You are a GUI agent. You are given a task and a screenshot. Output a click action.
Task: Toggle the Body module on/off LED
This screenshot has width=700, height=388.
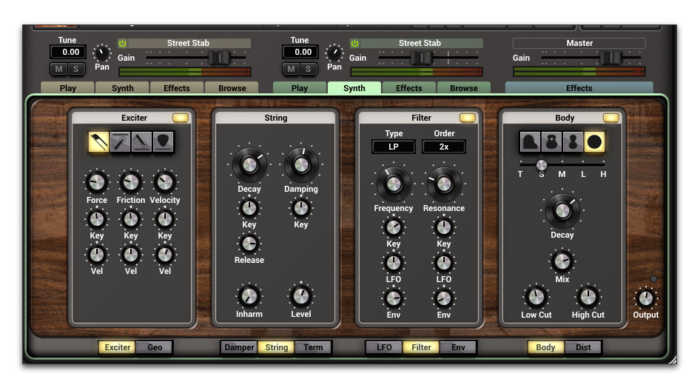coord(611,118)
